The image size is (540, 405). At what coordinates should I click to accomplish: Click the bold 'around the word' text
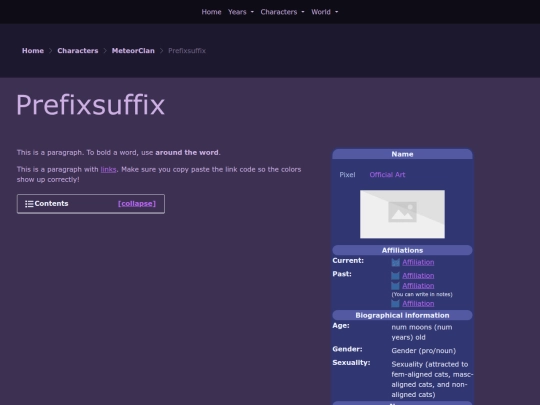click(187, 152)
